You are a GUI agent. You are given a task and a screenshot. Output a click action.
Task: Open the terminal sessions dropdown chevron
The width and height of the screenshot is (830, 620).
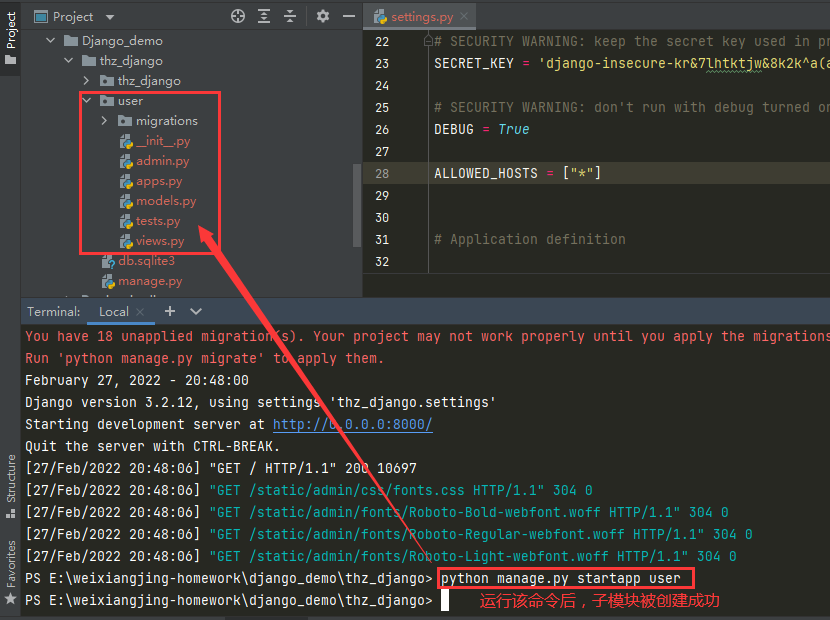click(x=196, y=311)
